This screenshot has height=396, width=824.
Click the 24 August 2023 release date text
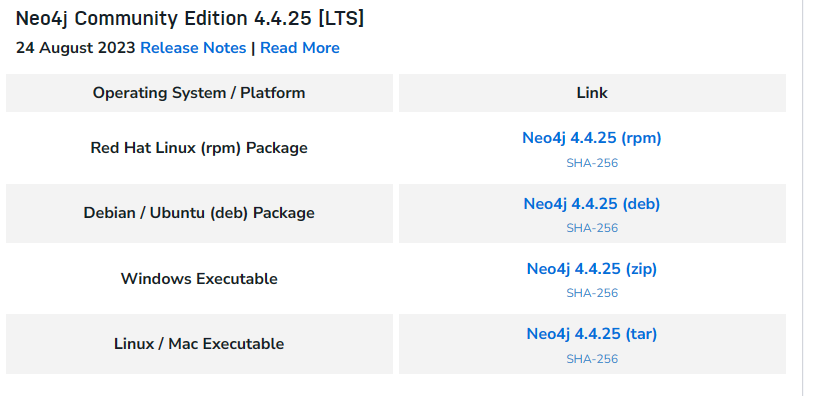76,48
